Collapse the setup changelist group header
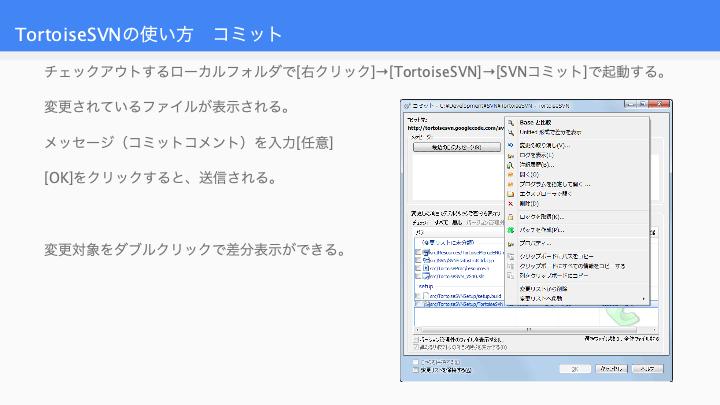Screen dimensions: 720x405 (x=426, y=286)
